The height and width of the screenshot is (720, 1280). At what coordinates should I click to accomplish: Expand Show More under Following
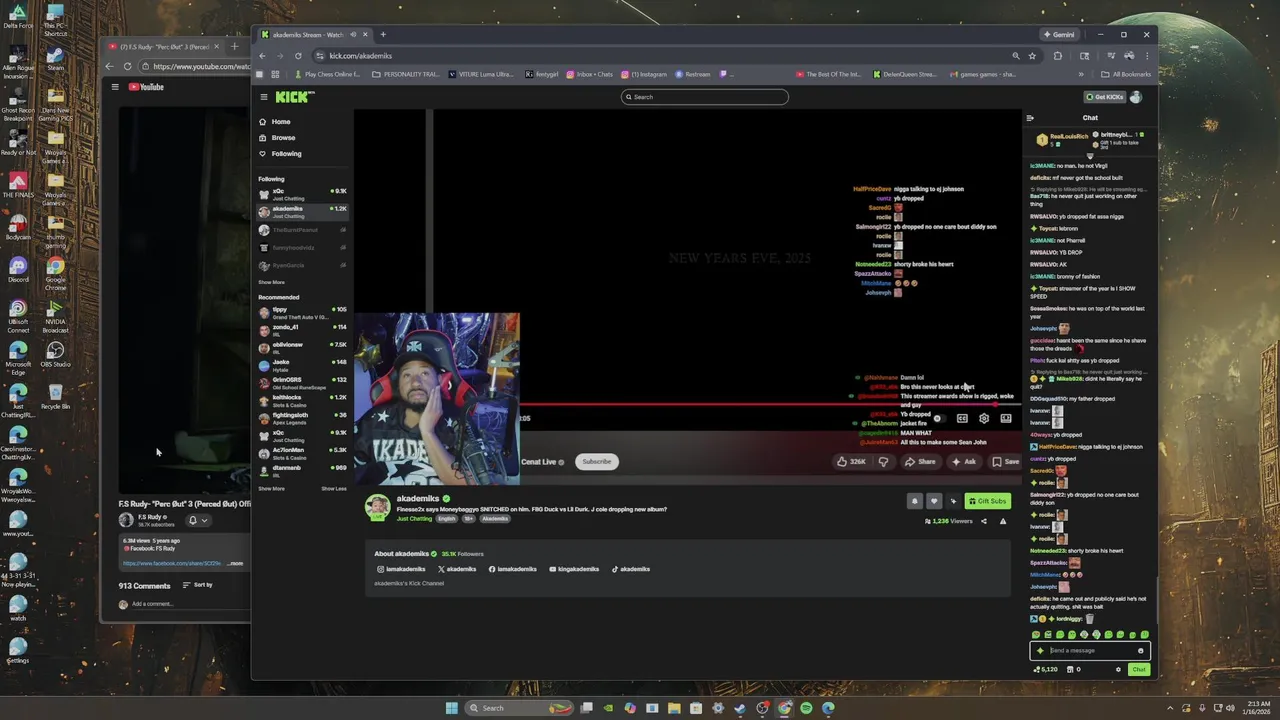pos(271,282)
